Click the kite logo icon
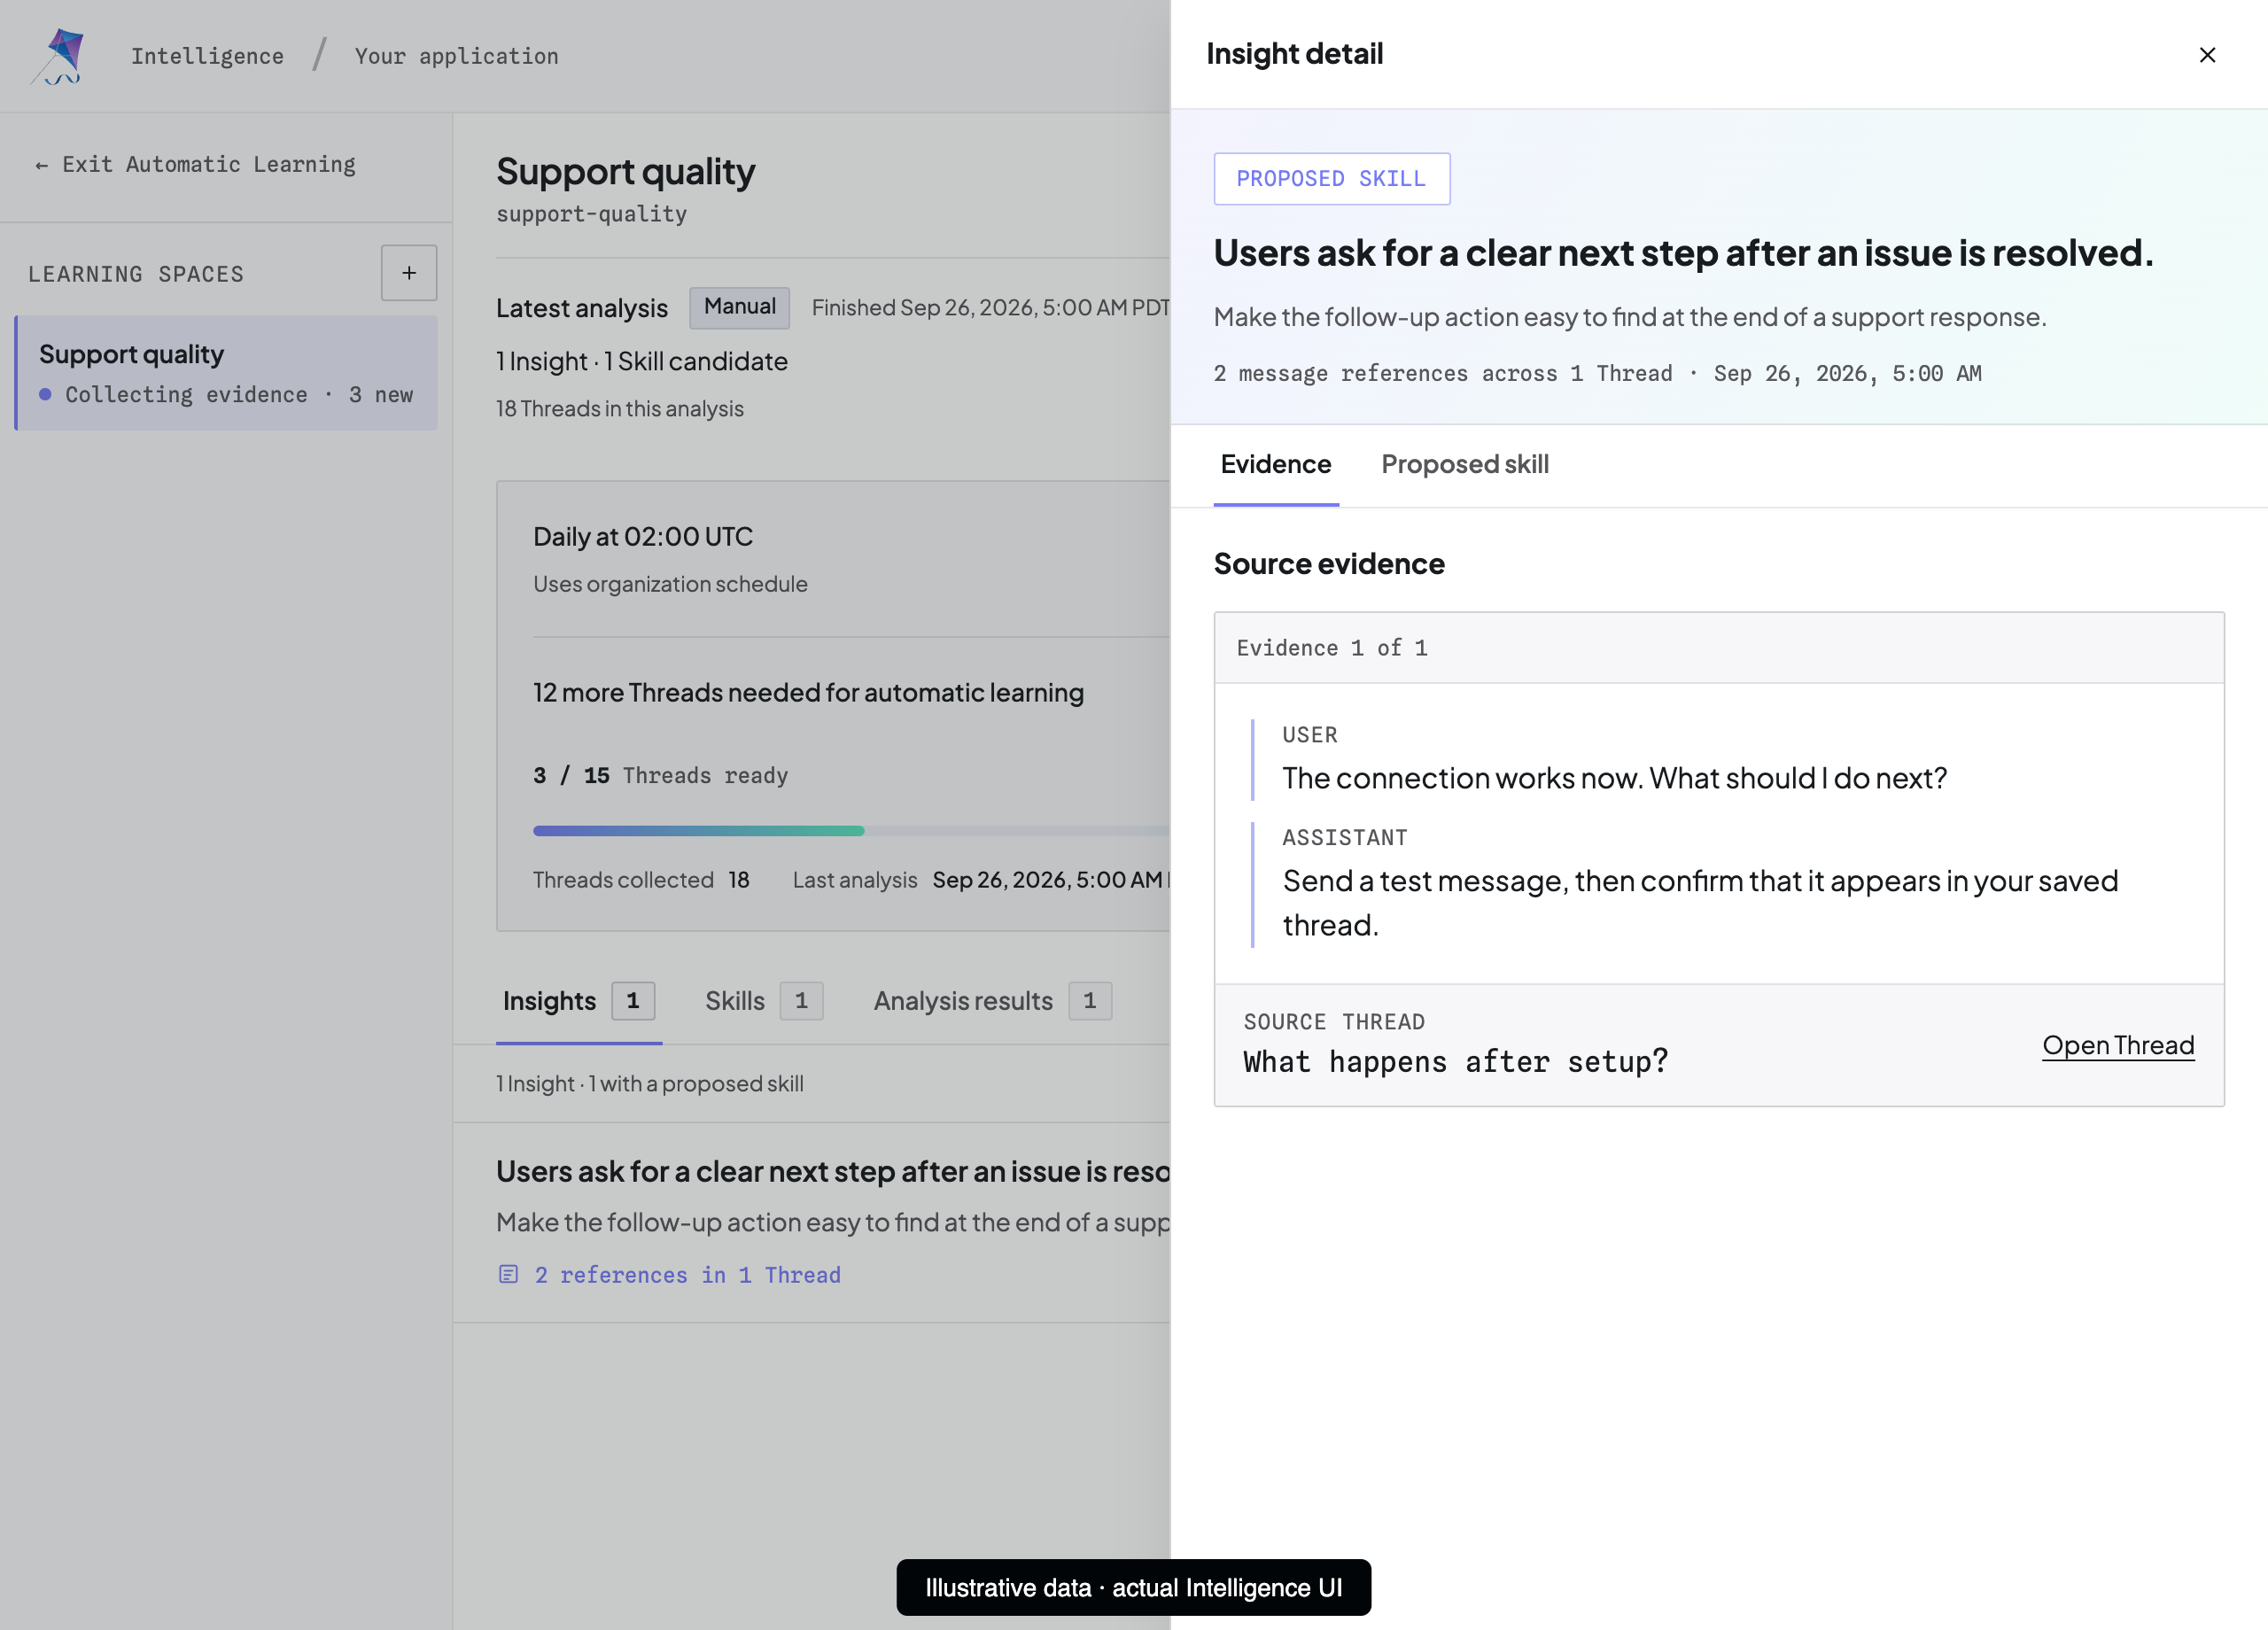2268x1630 pixels. coord(59,56)
